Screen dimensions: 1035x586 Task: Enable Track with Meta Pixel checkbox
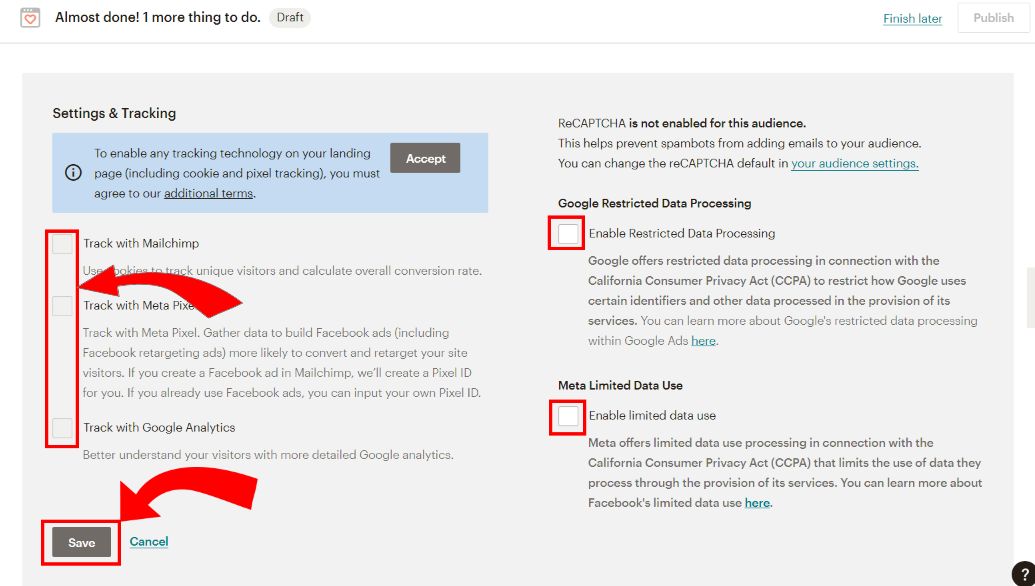point(63,306)
